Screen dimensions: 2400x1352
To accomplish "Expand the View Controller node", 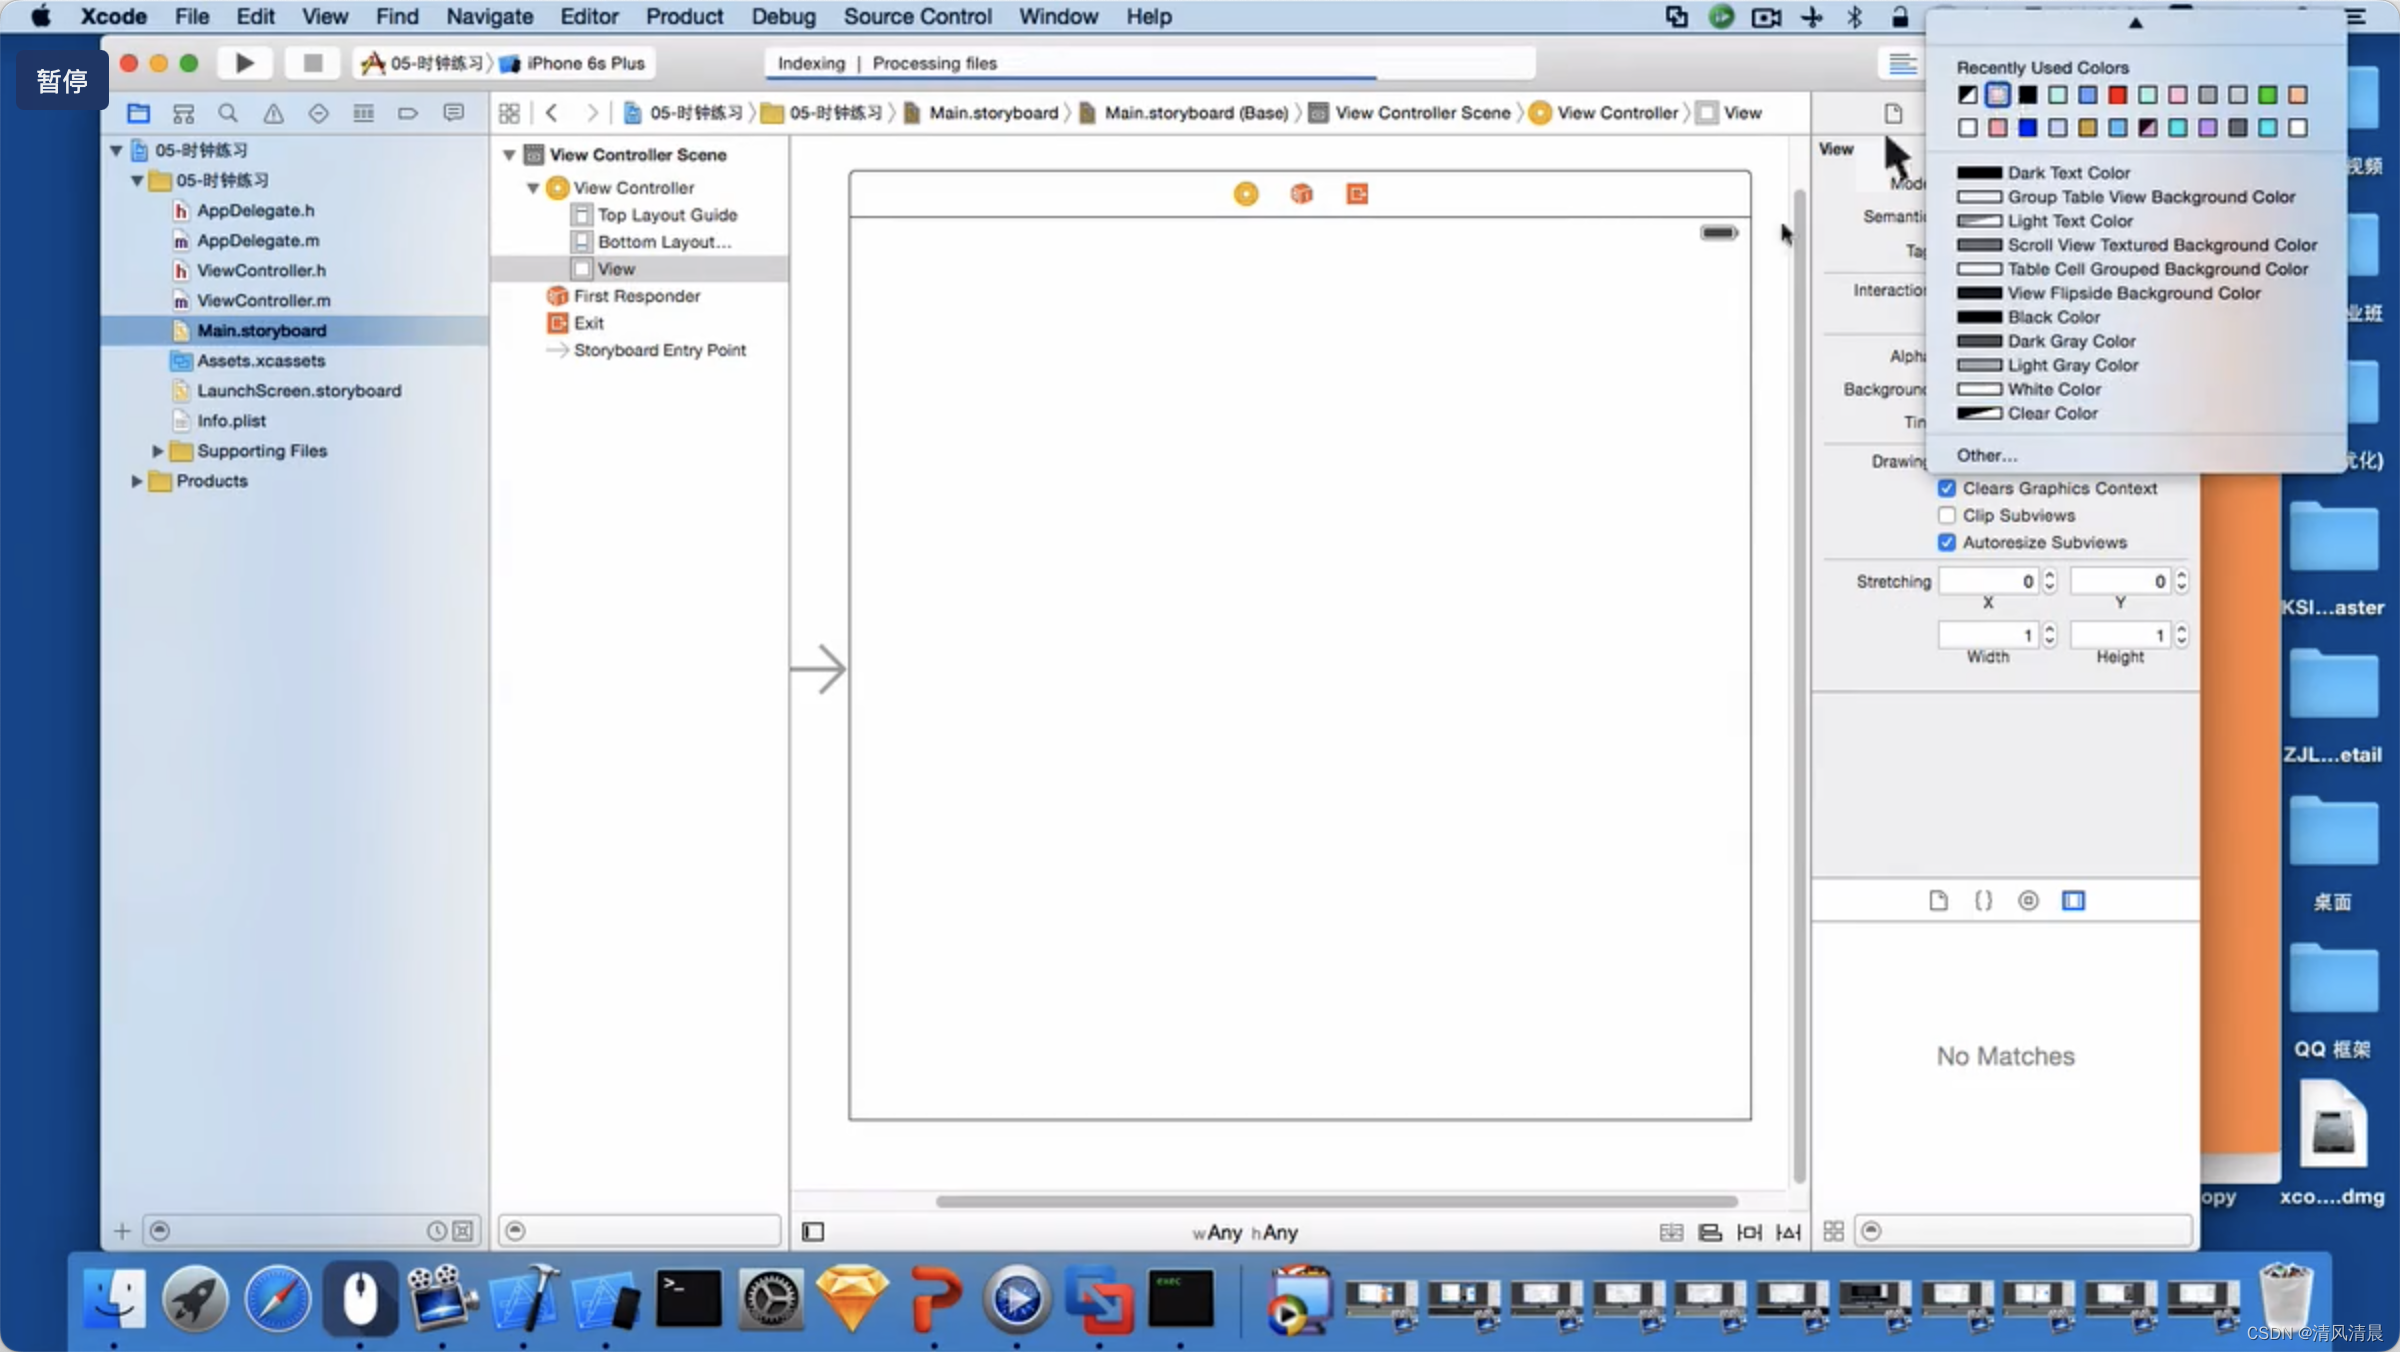I will (x=532, y=186).
